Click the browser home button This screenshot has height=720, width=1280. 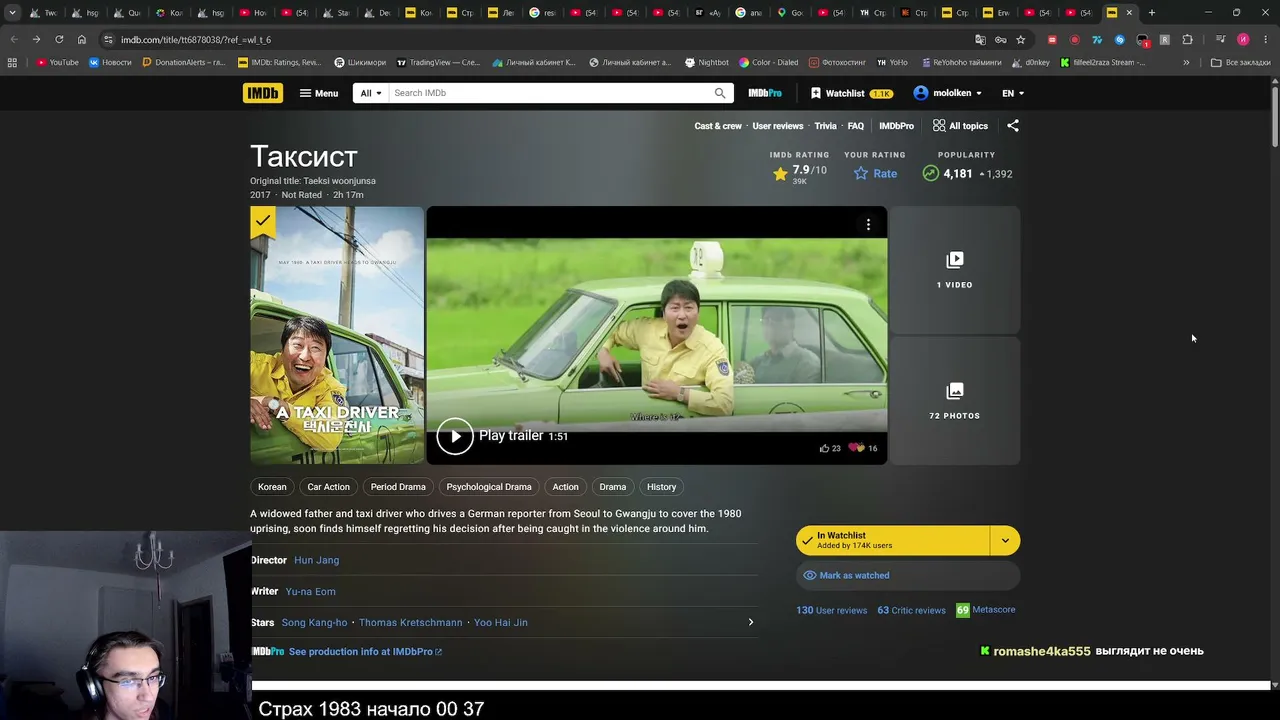pos(82,39)
